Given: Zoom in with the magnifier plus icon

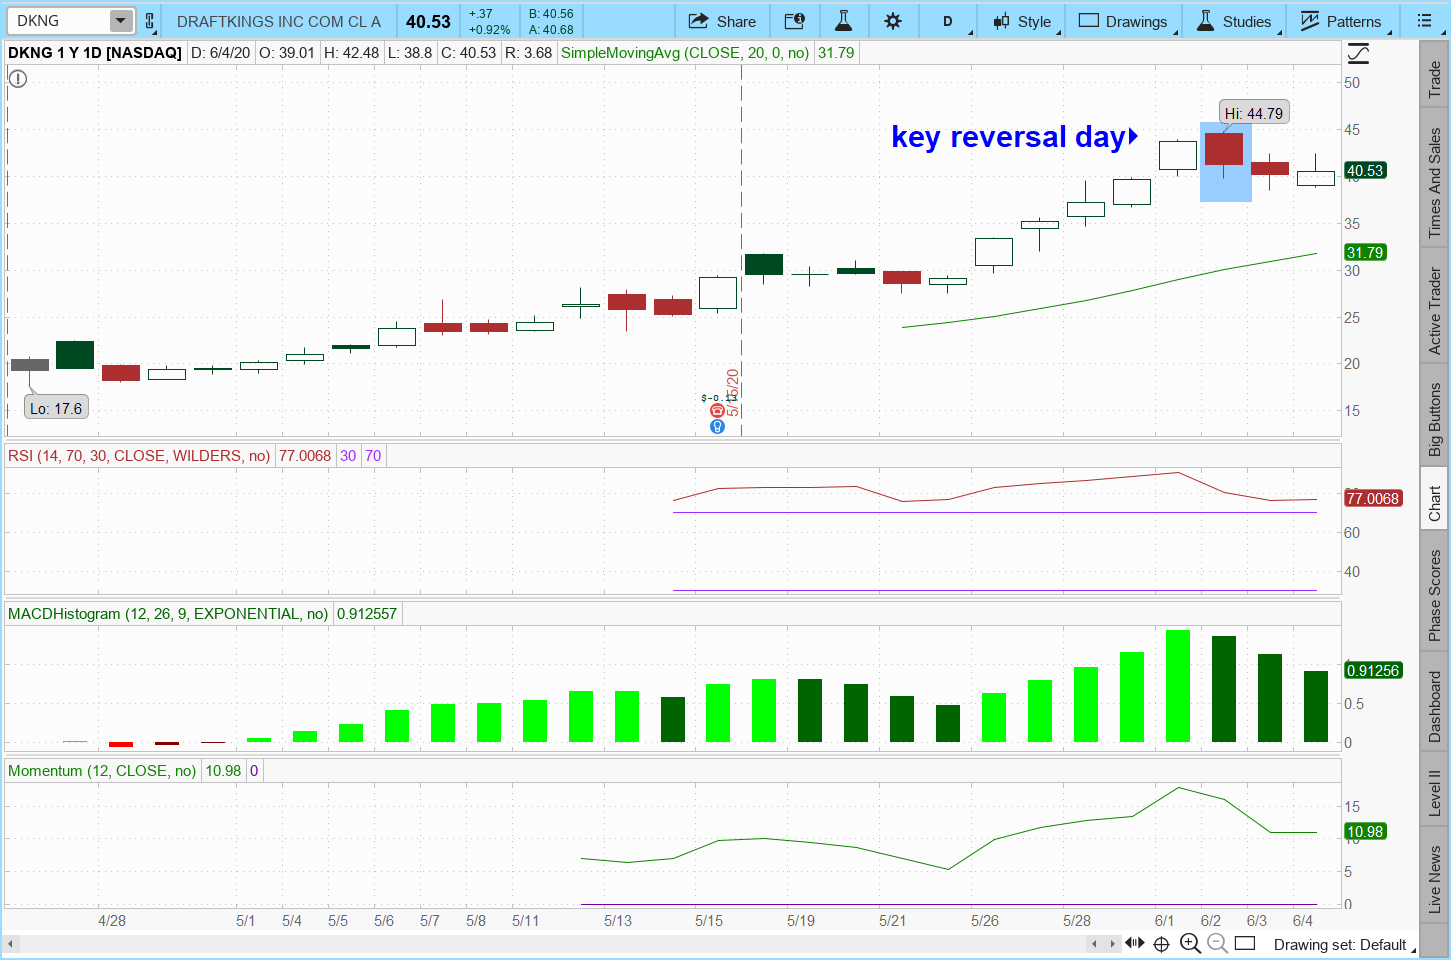Looking at the screenshot, I should tap(1190, 943).
